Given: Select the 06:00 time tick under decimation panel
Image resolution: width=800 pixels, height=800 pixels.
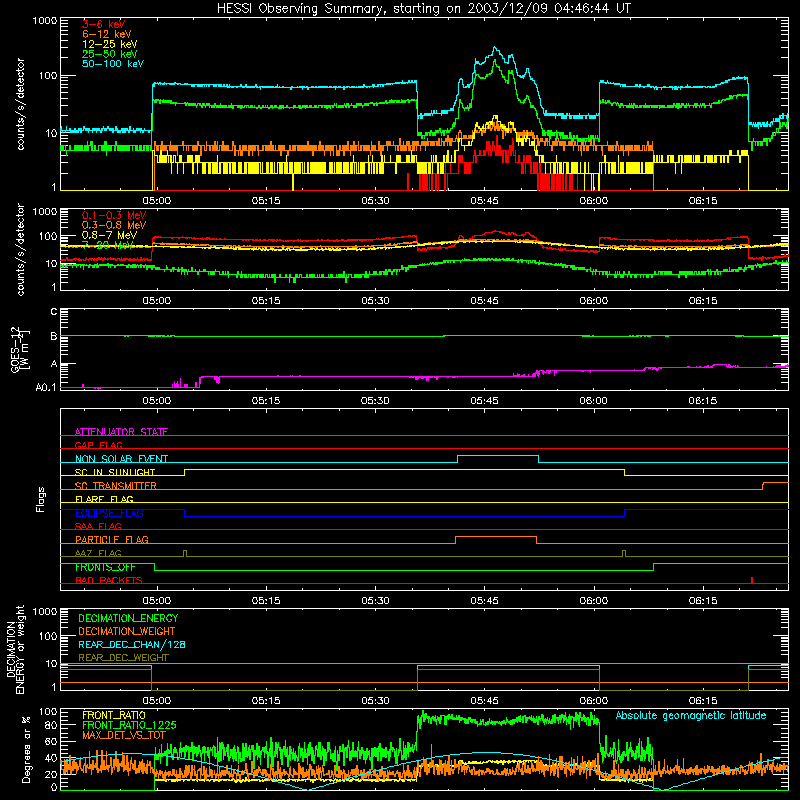Looking at the screenshot, I should click(x=593, y=701).
